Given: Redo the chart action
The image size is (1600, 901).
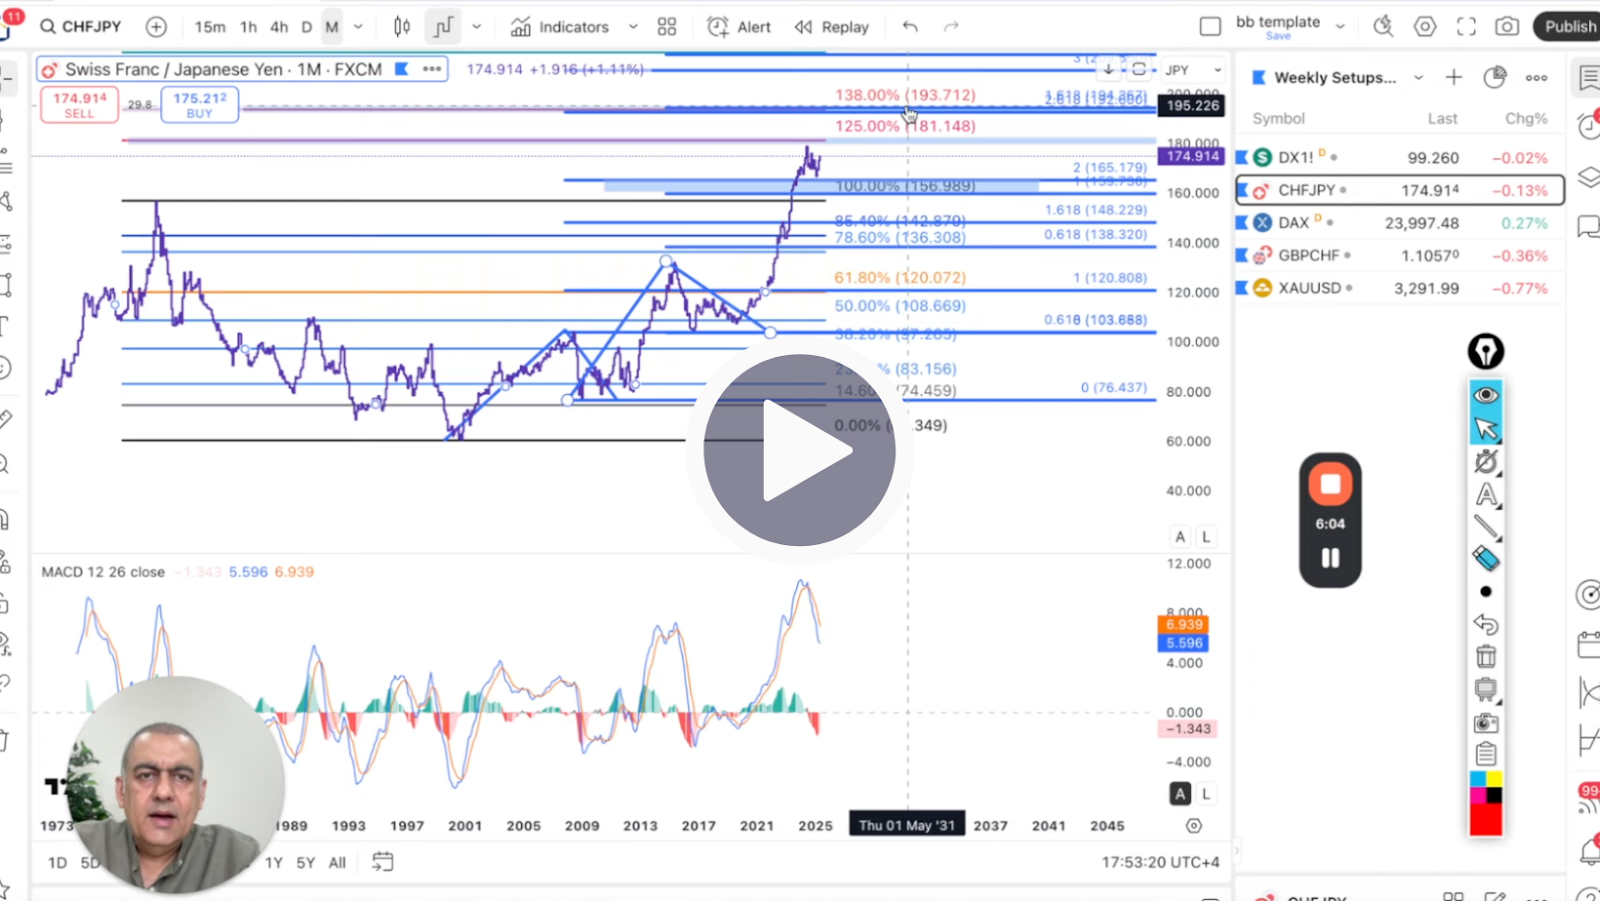Looking at the screenshot, I should [x=951, y=27].
